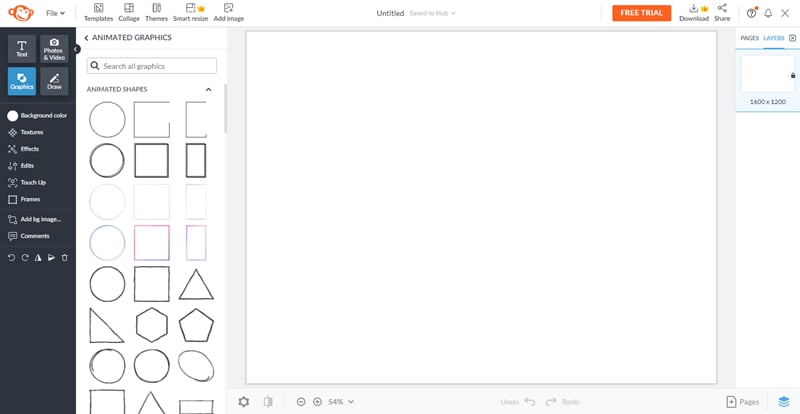Viewport: 800px width, 414px height.
Task: Select the Graphics tool
Action: coord(22,81)
